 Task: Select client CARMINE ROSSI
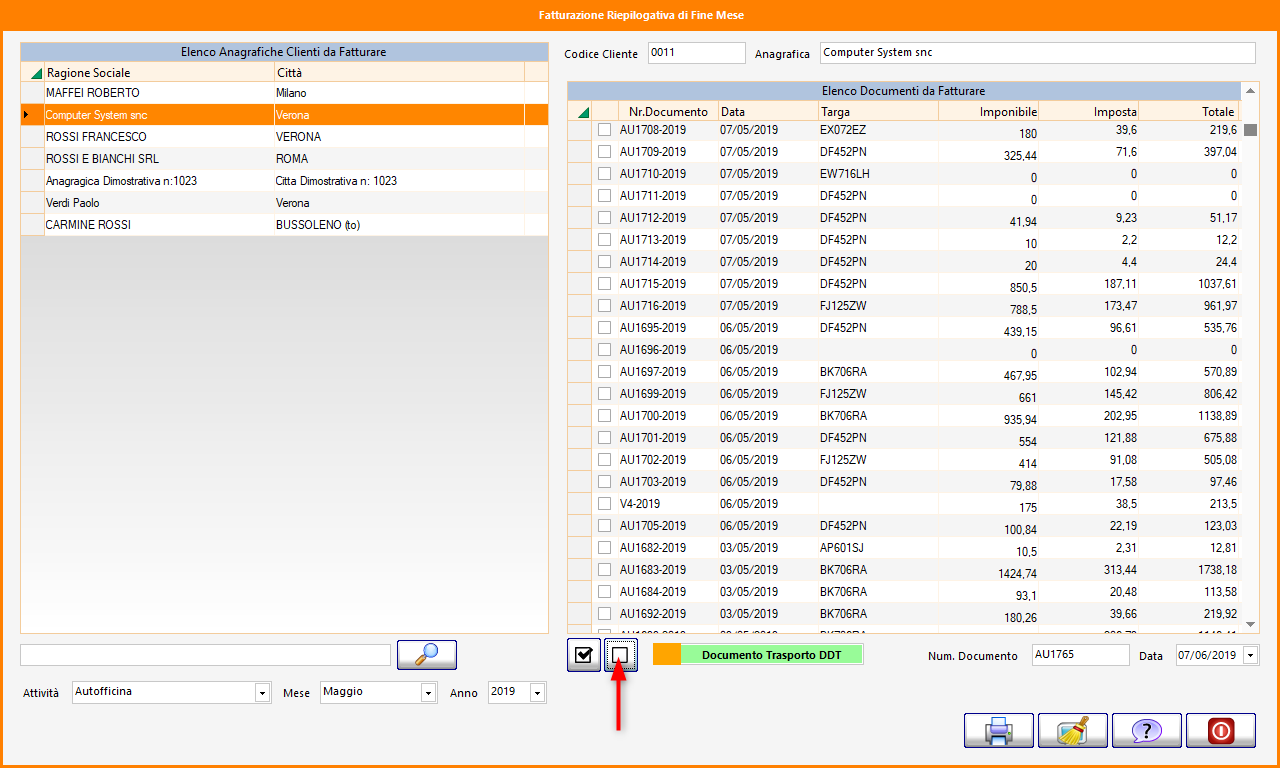284,225
